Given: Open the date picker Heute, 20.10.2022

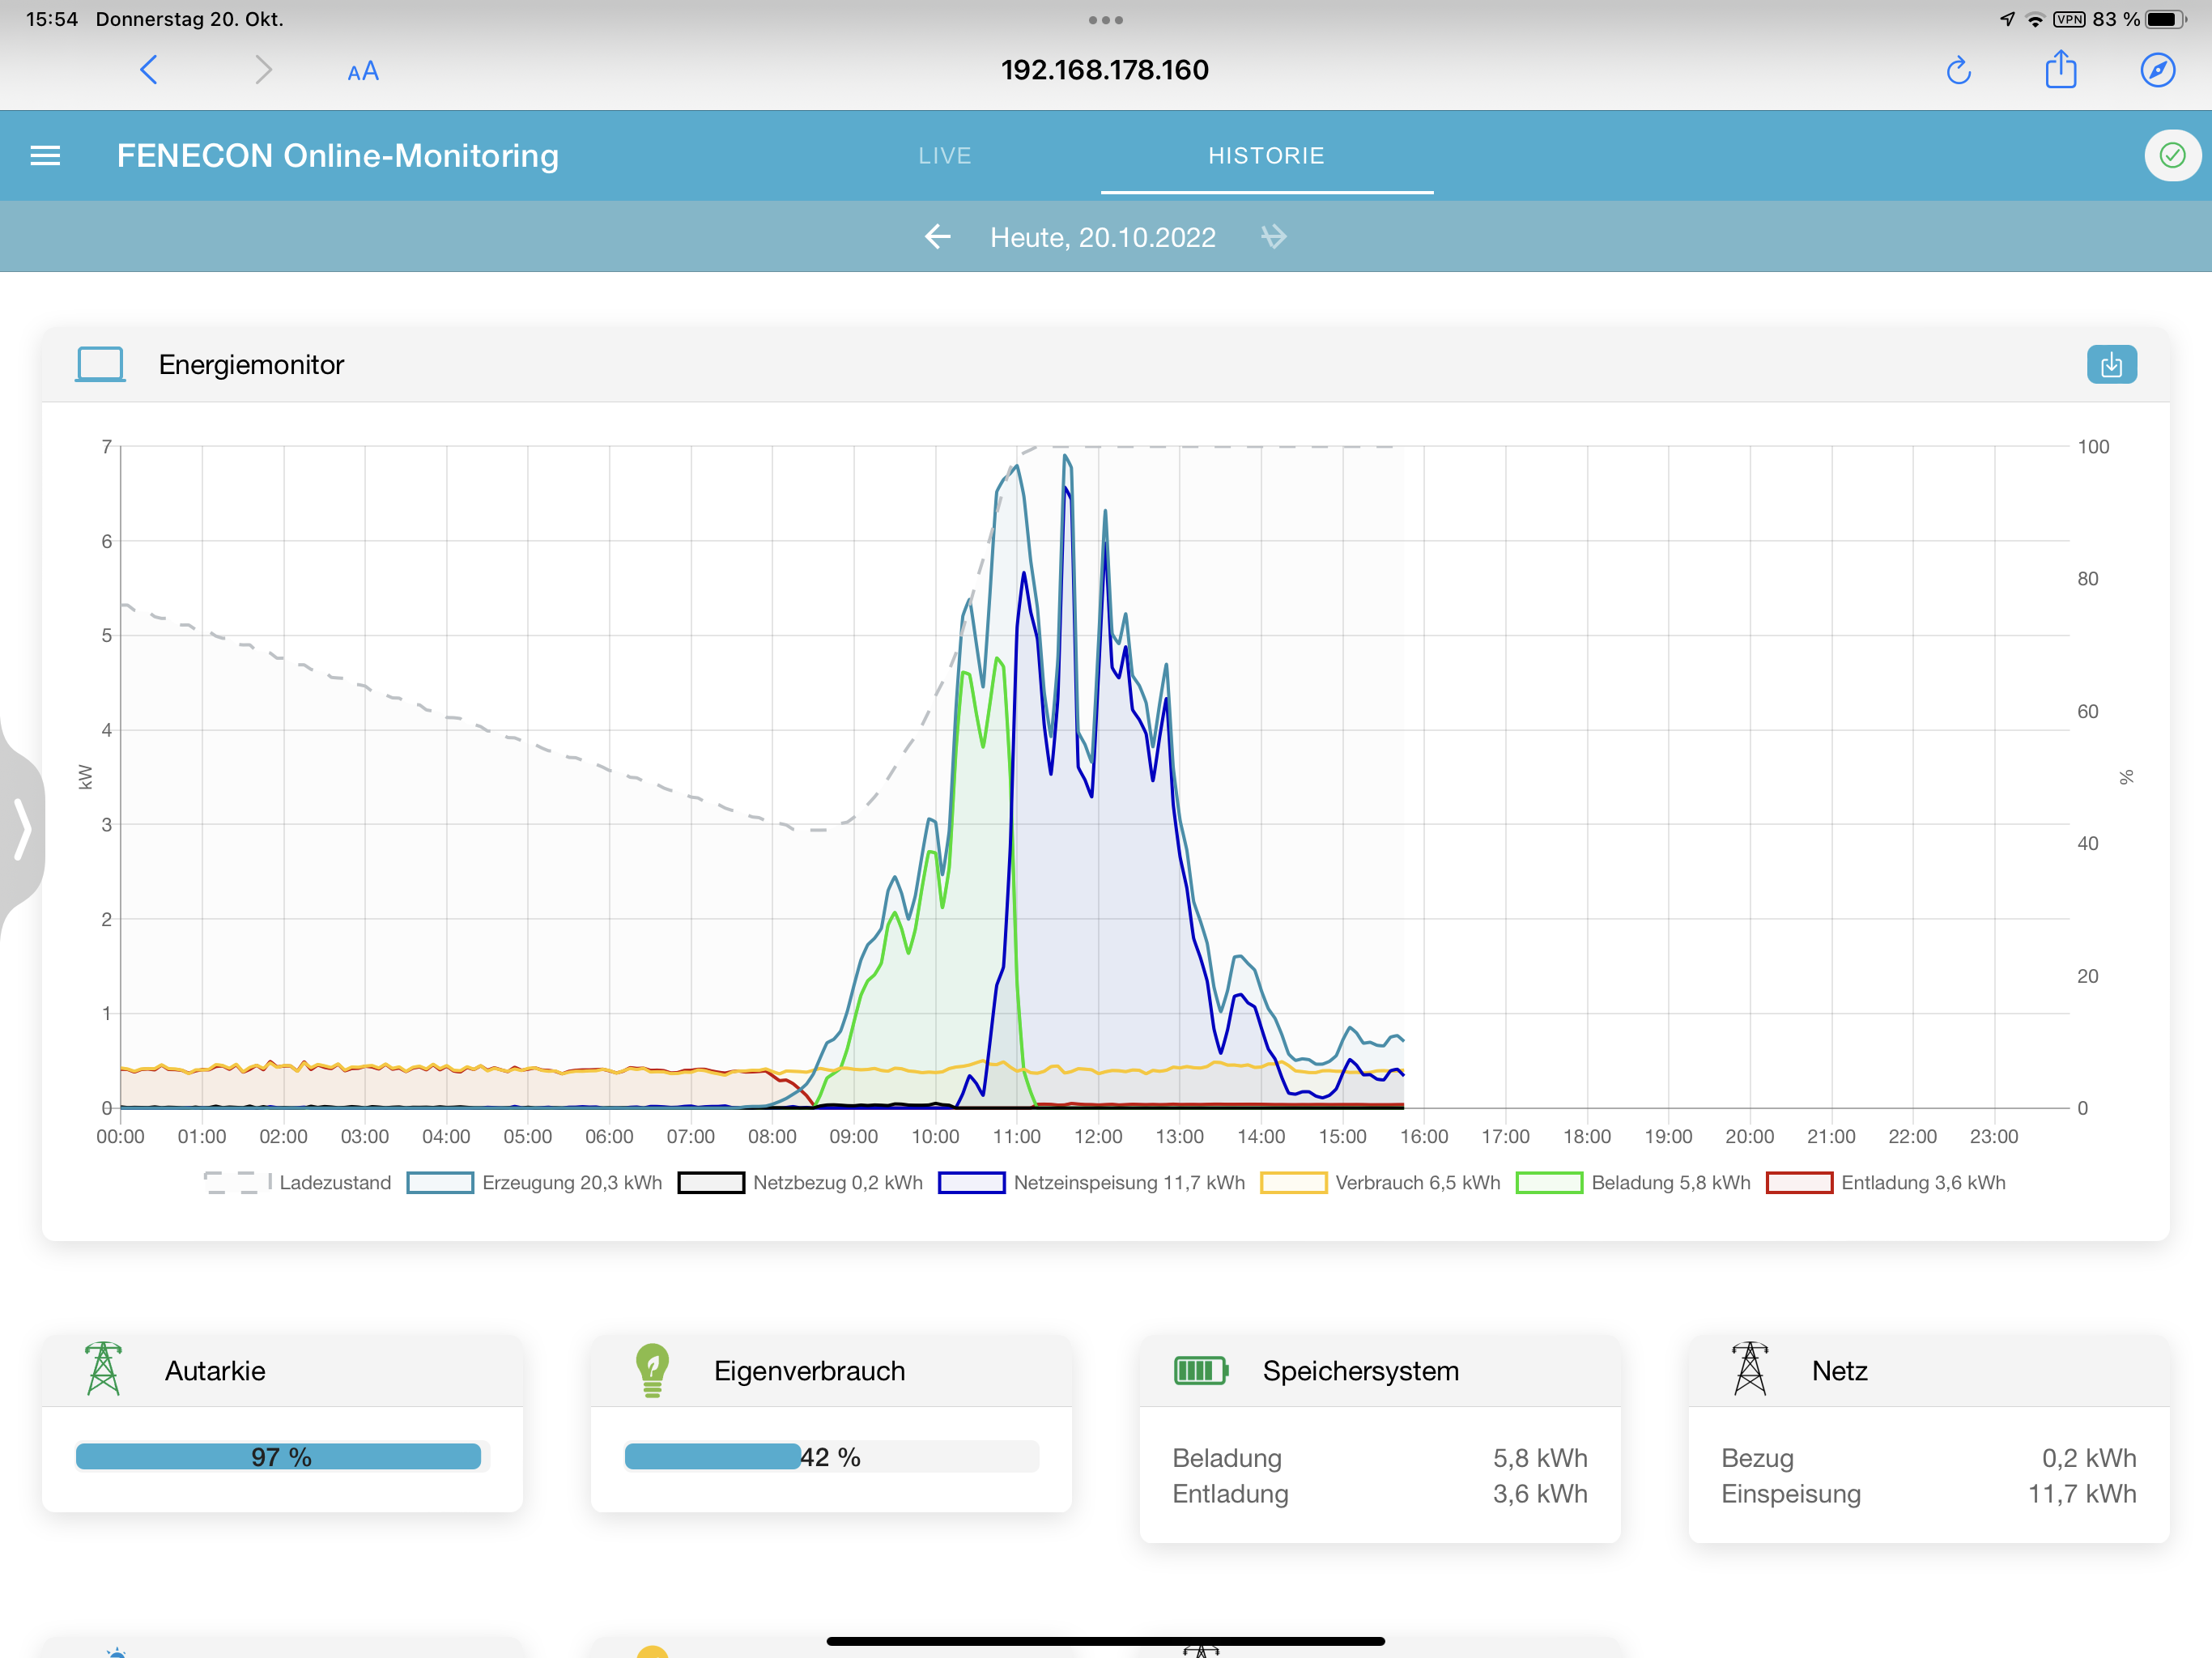Looking at the screenshot, I should [1103, 238].
